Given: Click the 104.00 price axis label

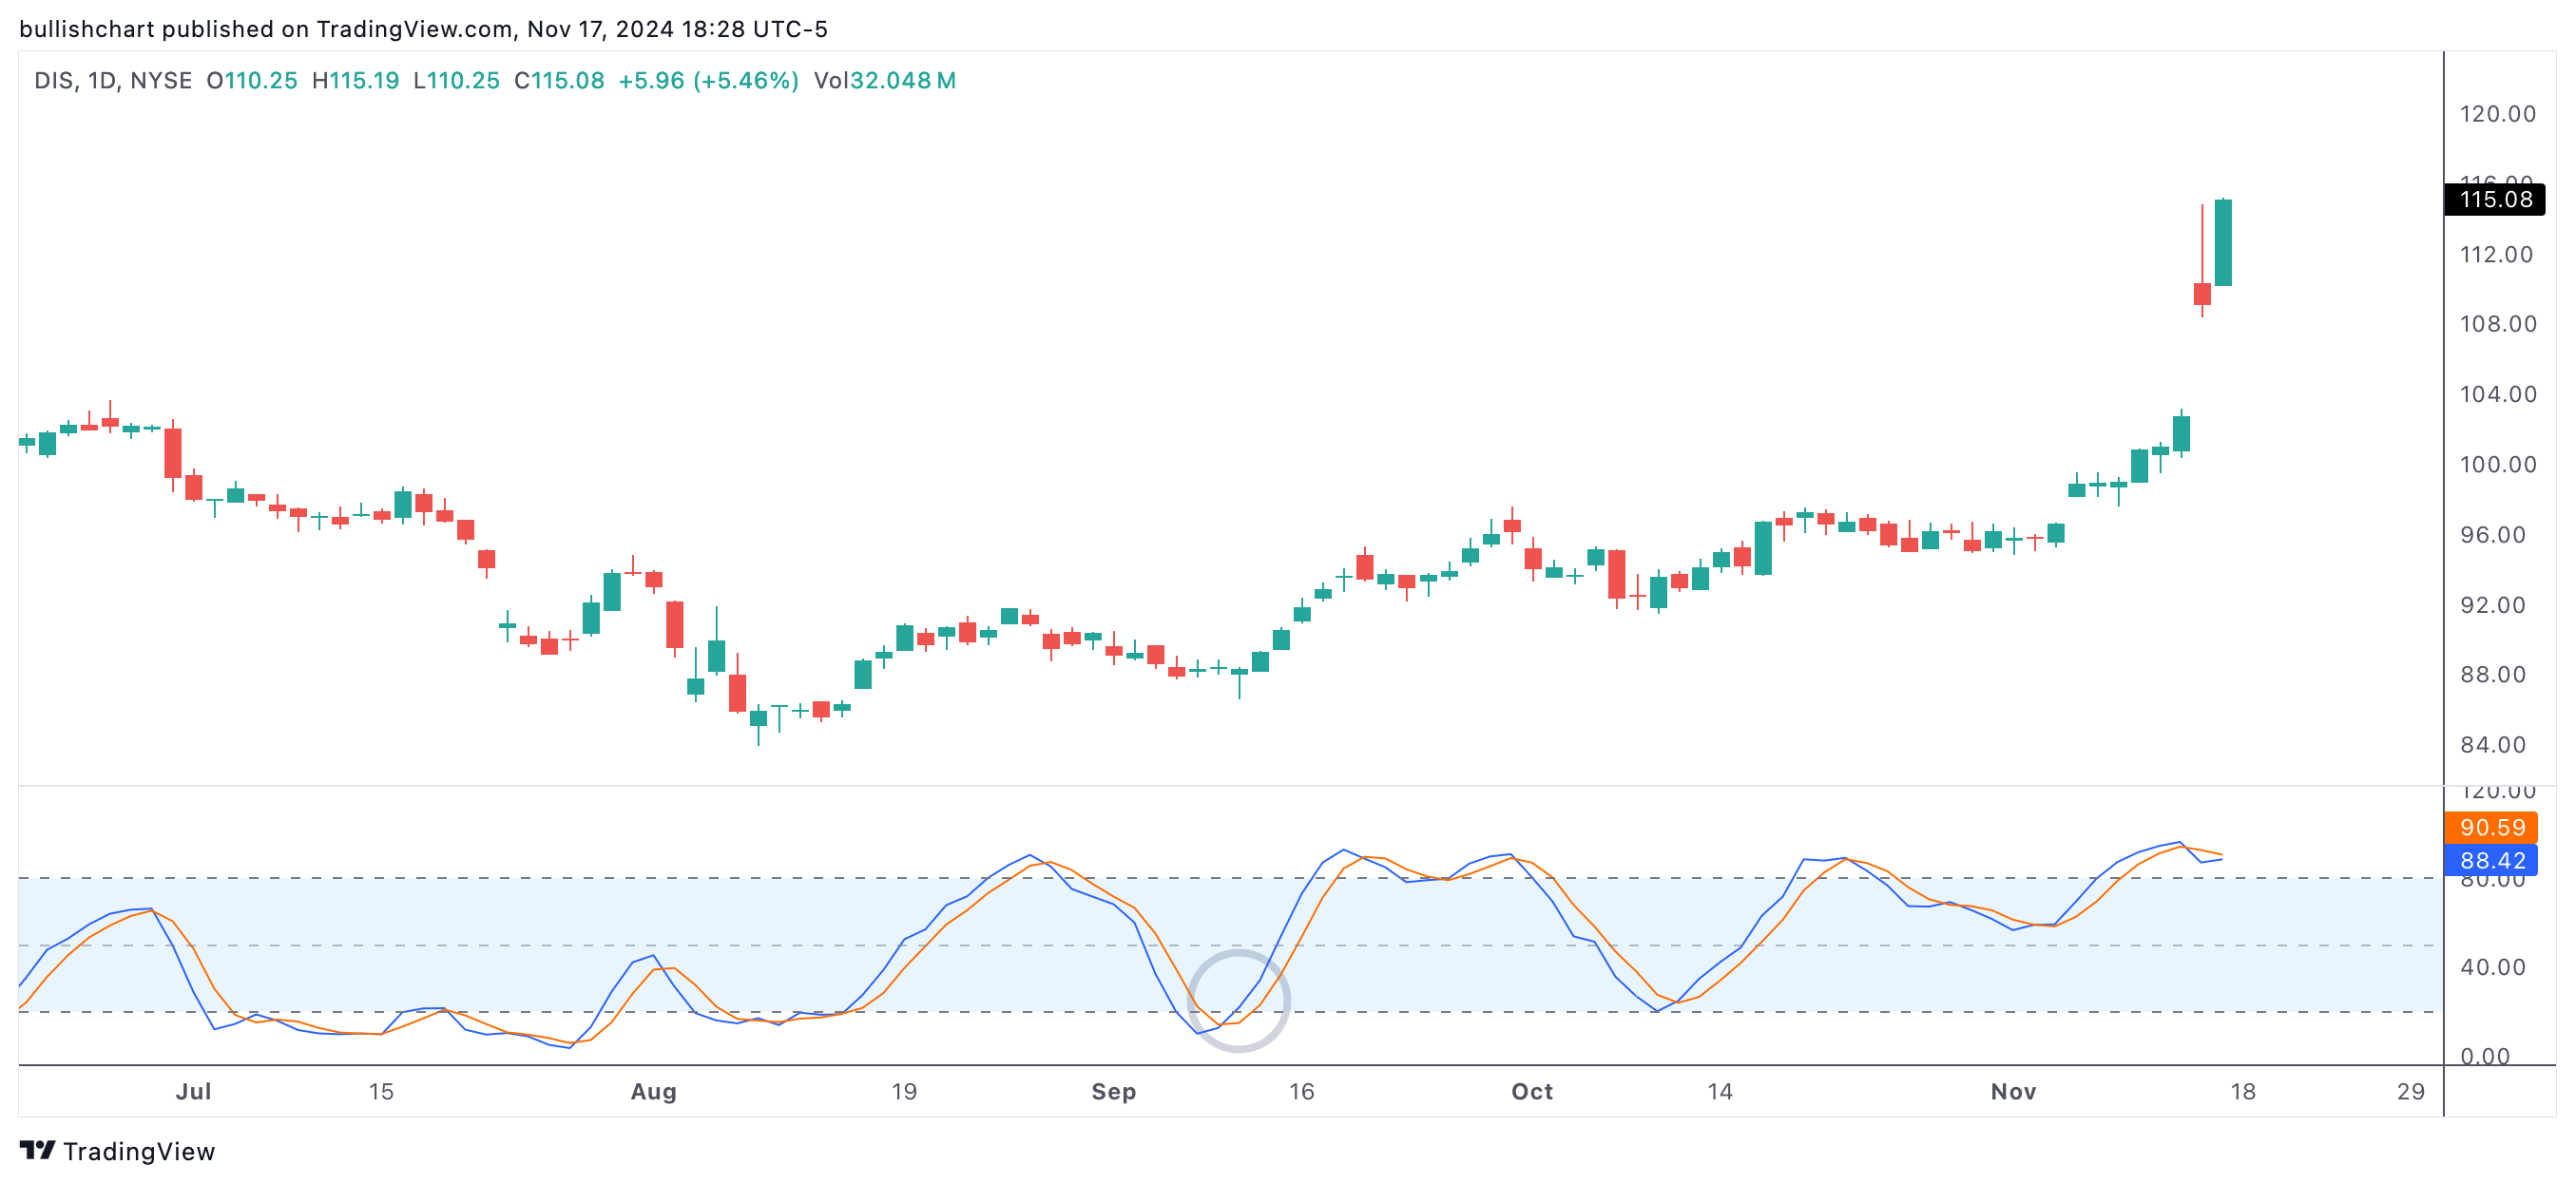Looking at the screenshot, I should [2498, 394].
